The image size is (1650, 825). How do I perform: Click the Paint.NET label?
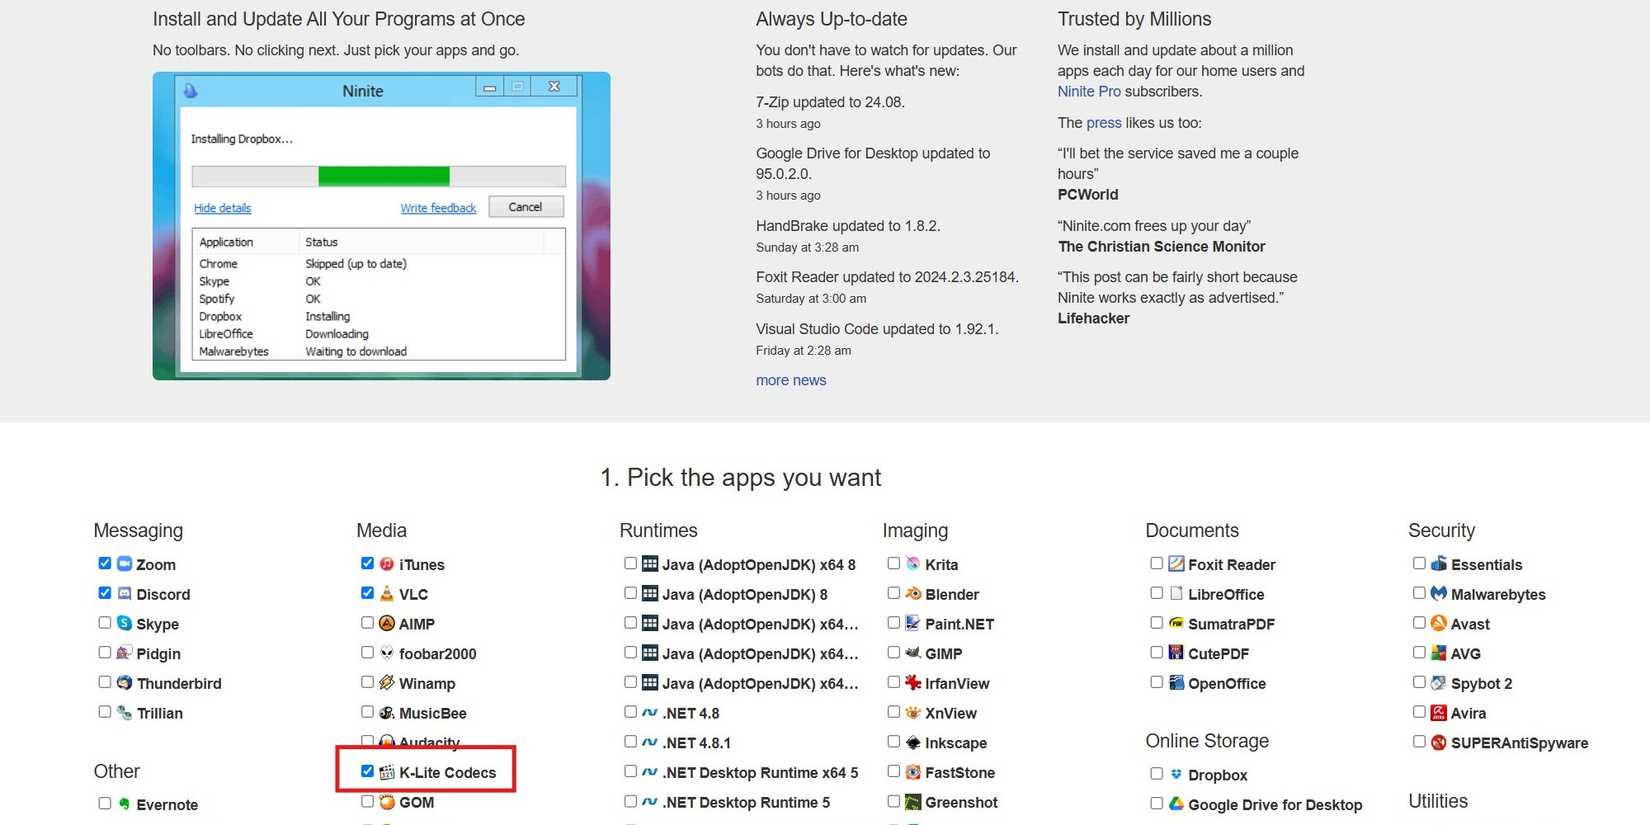tap(960, 624)
